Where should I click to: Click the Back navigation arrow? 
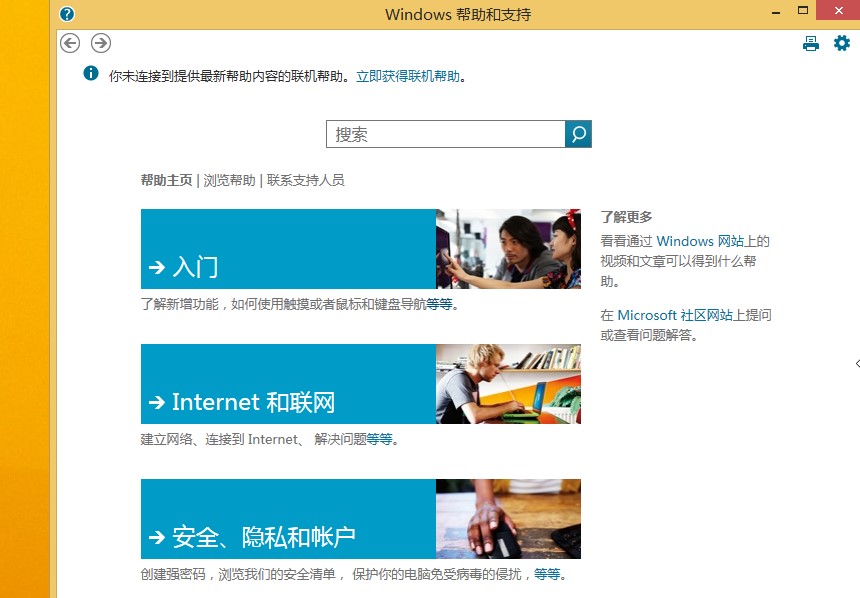69,43
